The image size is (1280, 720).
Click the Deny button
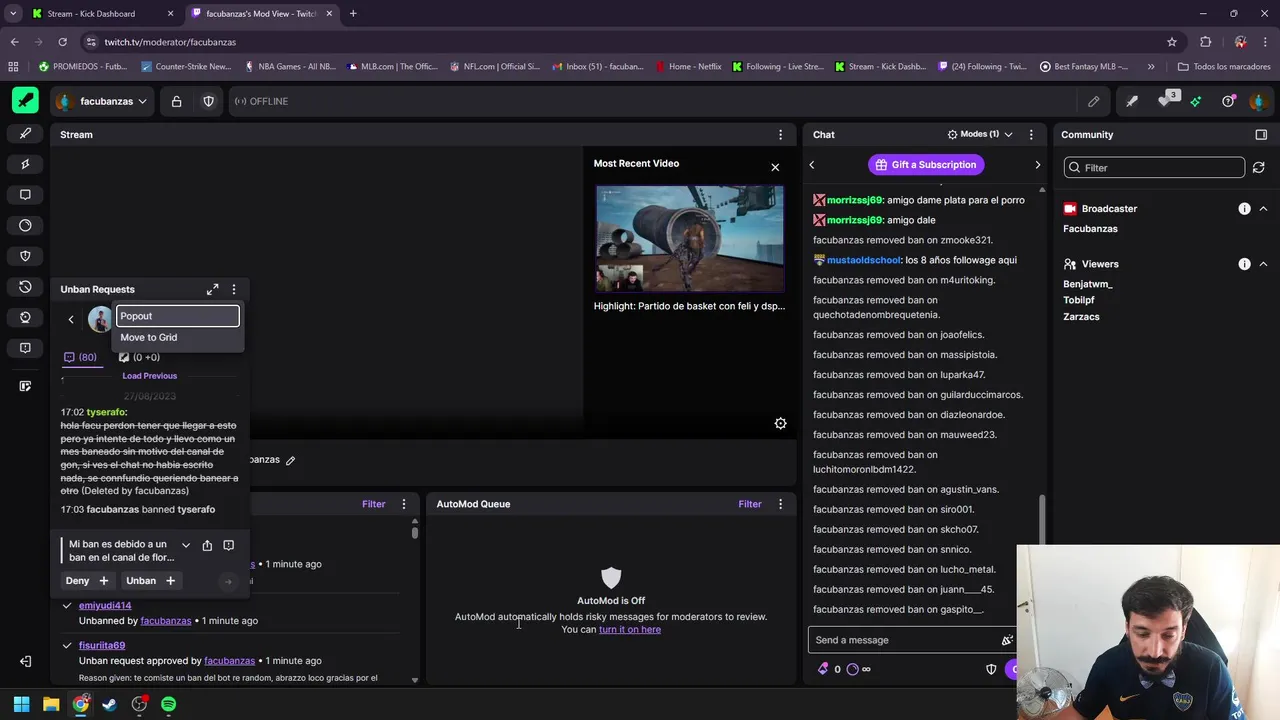click(88, 581)
